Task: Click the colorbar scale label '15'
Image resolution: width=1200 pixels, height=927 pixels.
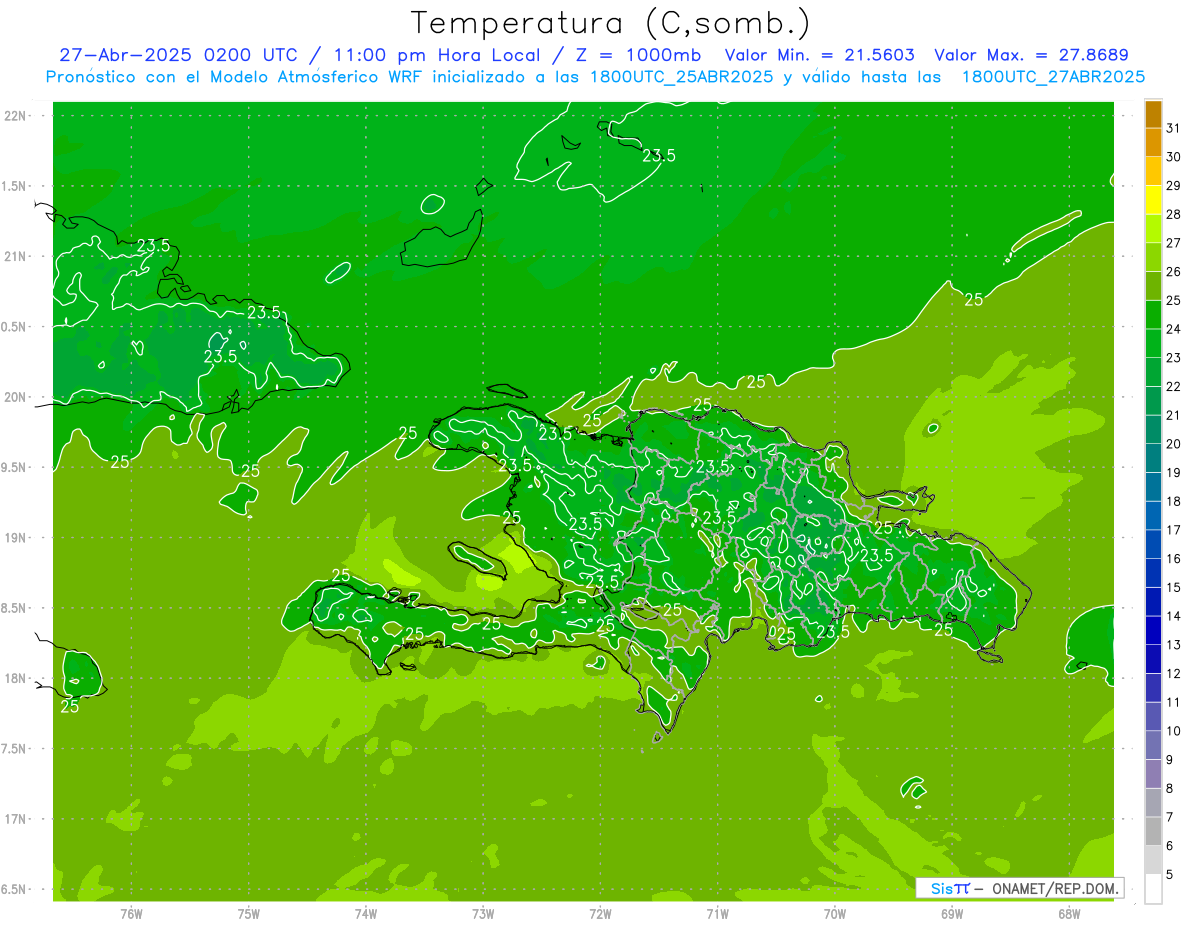Action: coord(1174,587)
